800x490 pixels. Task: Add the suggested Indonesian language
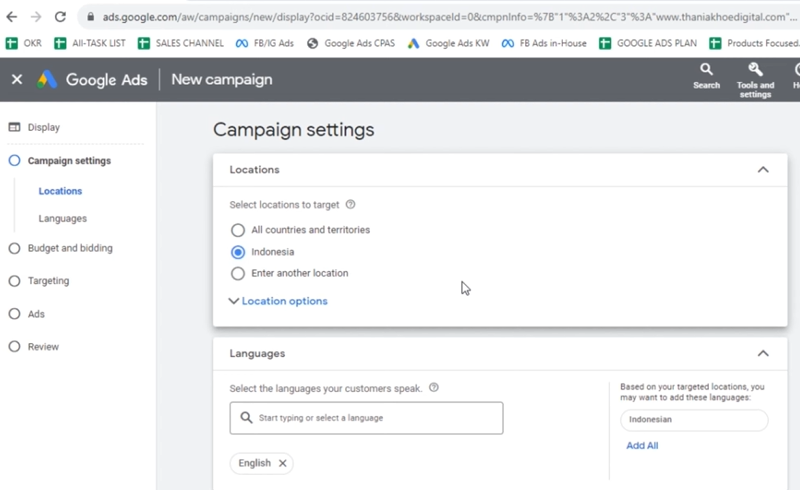[x=693, y=420]
